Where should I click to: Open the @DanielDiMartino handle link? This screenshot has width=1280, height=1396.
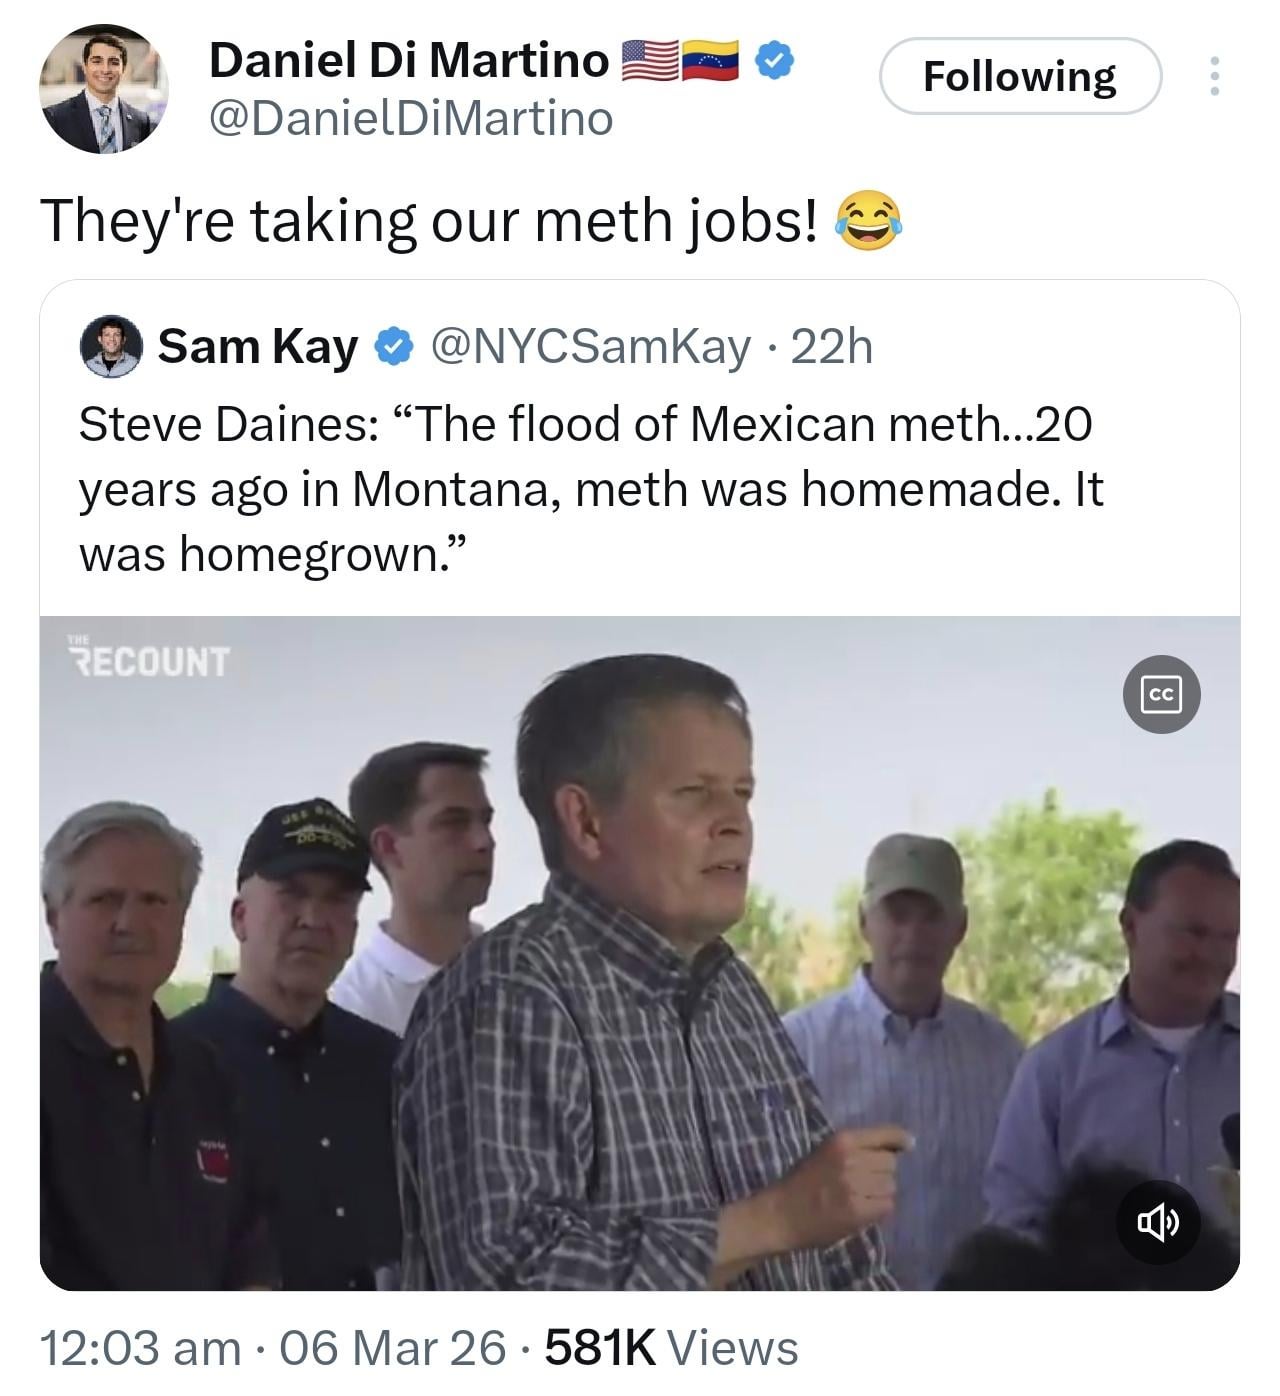coord(410,118)
